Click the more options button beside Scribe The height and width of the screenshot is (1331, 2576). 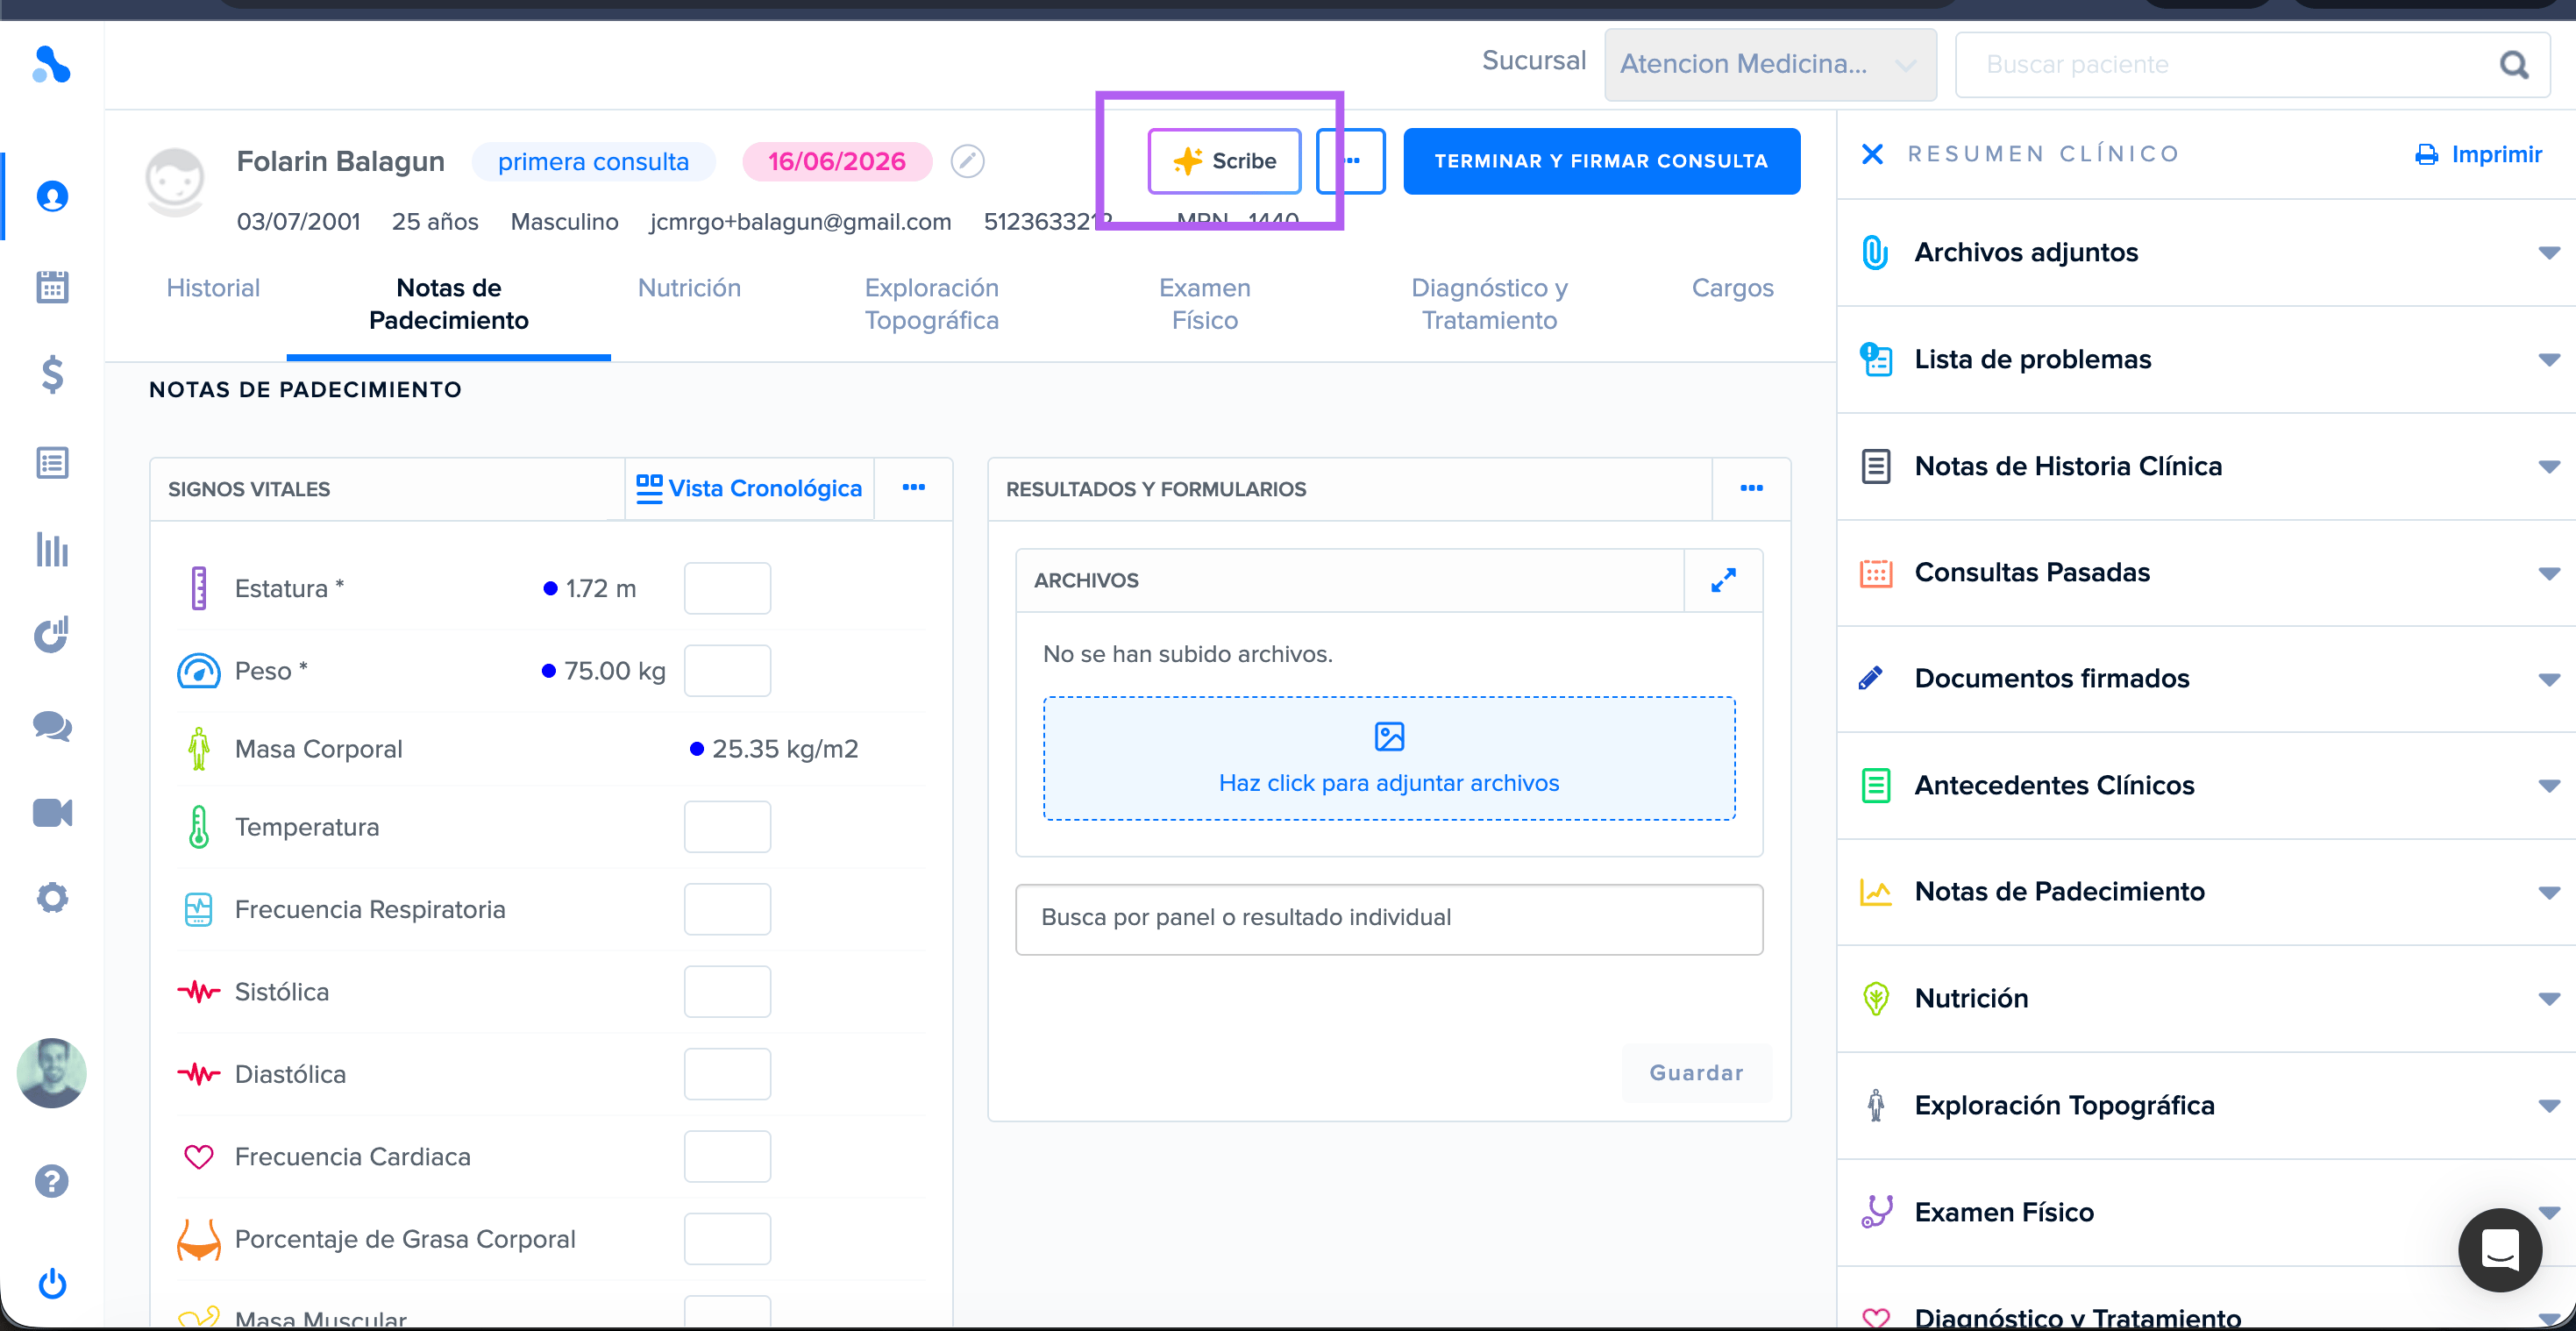(x=1351, y=161)
